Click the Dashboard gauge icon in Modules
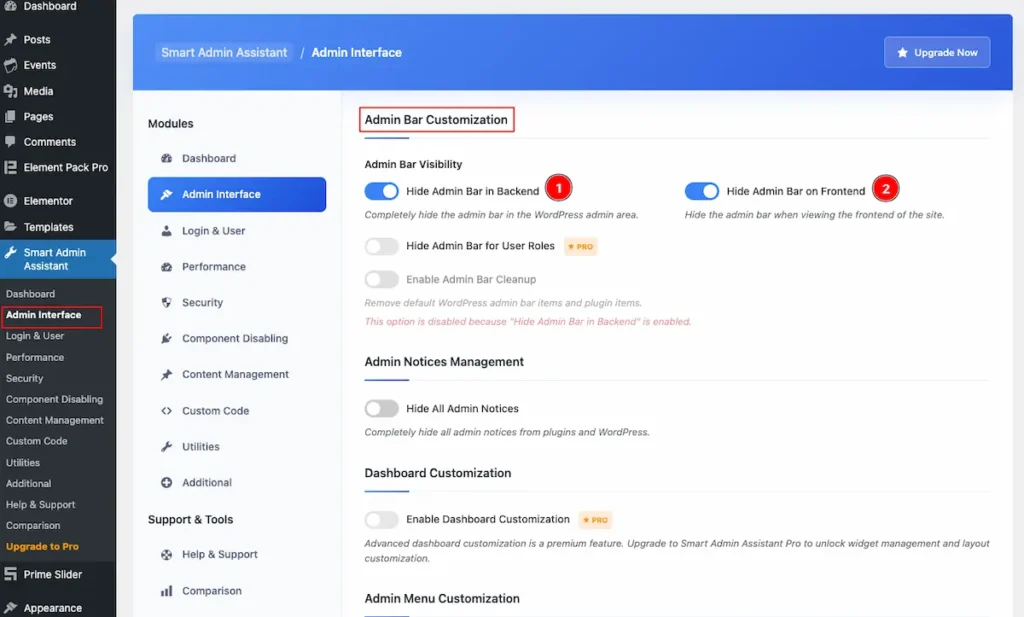The height and width of the screenshot is (617, 1024). point(167,158)
